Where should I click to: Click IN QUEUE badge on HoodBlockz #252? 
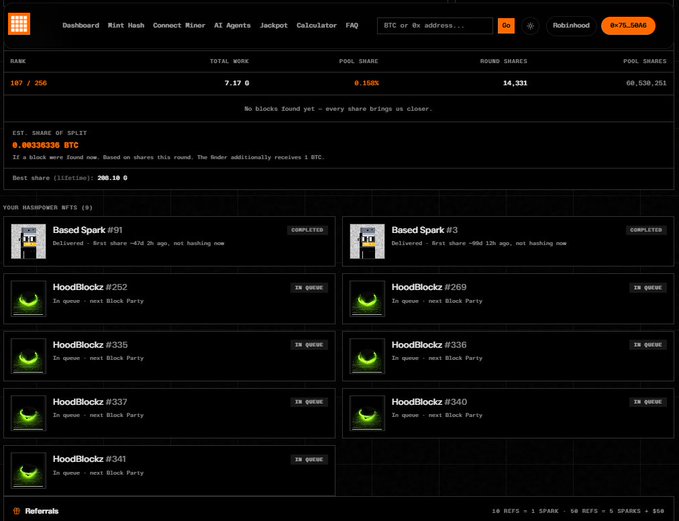(309, 288)
